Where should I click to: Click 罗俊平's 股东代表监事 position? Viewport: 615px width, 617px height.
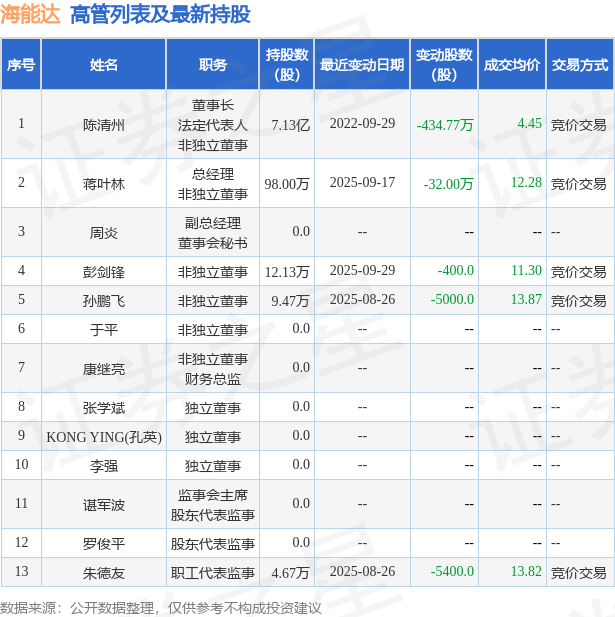[x=212, y=544]
